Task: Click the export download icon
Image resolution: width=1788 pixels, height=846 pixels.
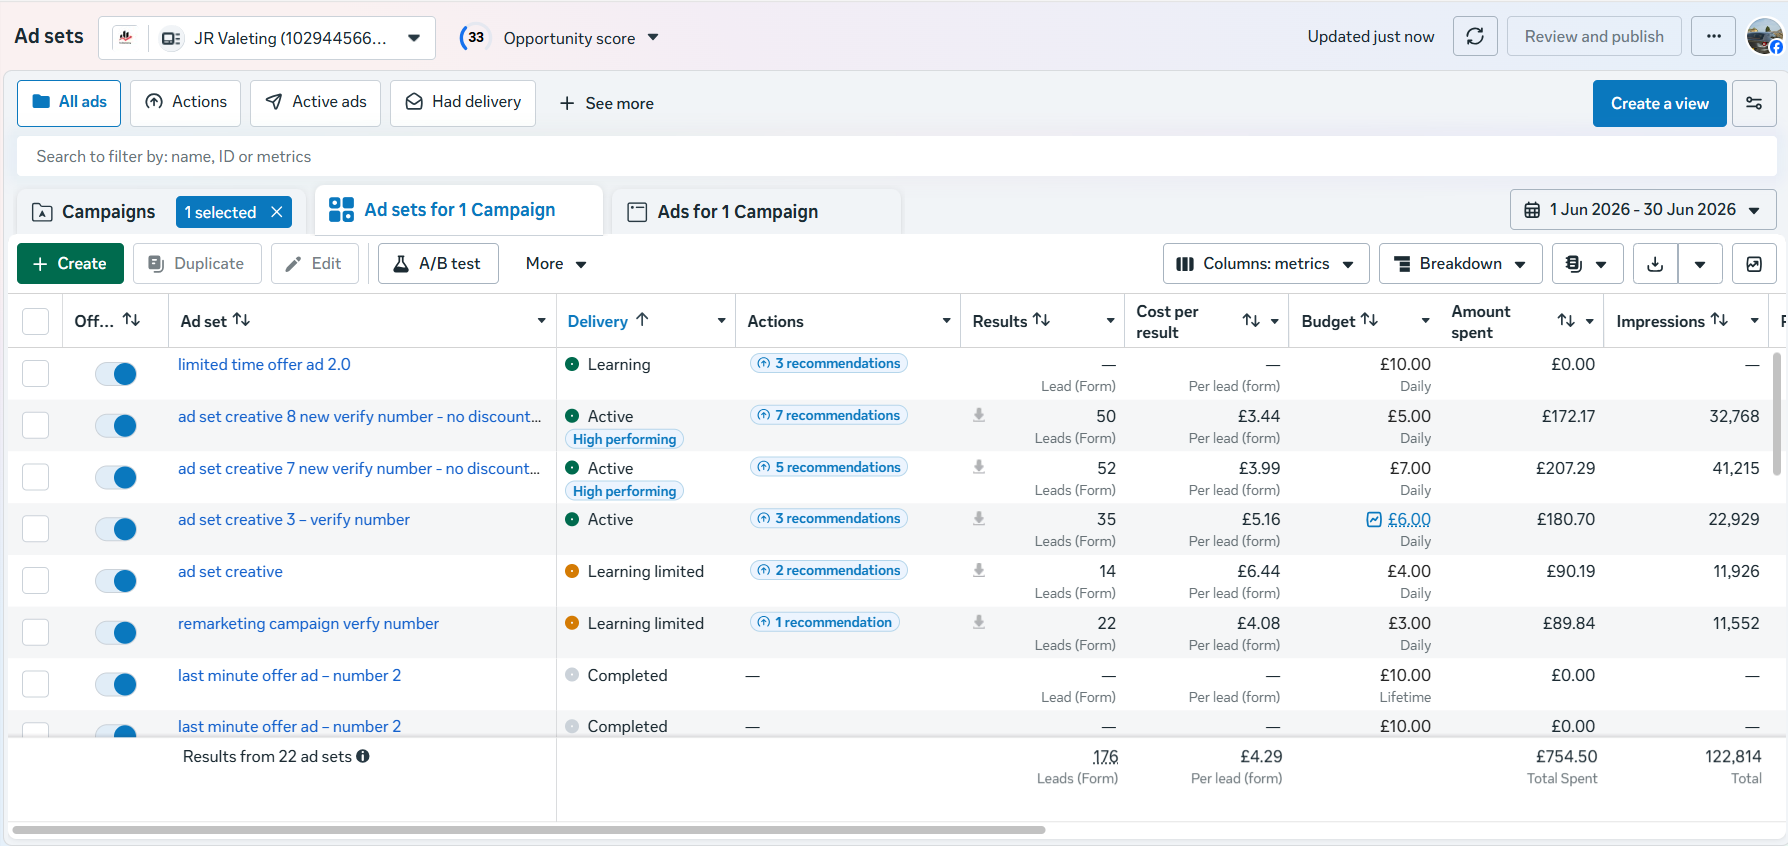Action: (1655, 264)
